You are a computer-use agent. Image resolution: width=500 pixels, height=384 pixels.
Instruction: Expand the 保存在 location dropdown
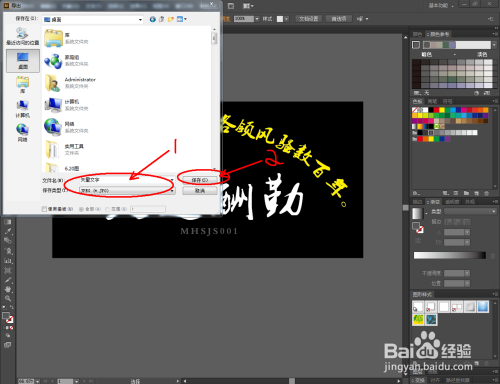tap(140, 20)
